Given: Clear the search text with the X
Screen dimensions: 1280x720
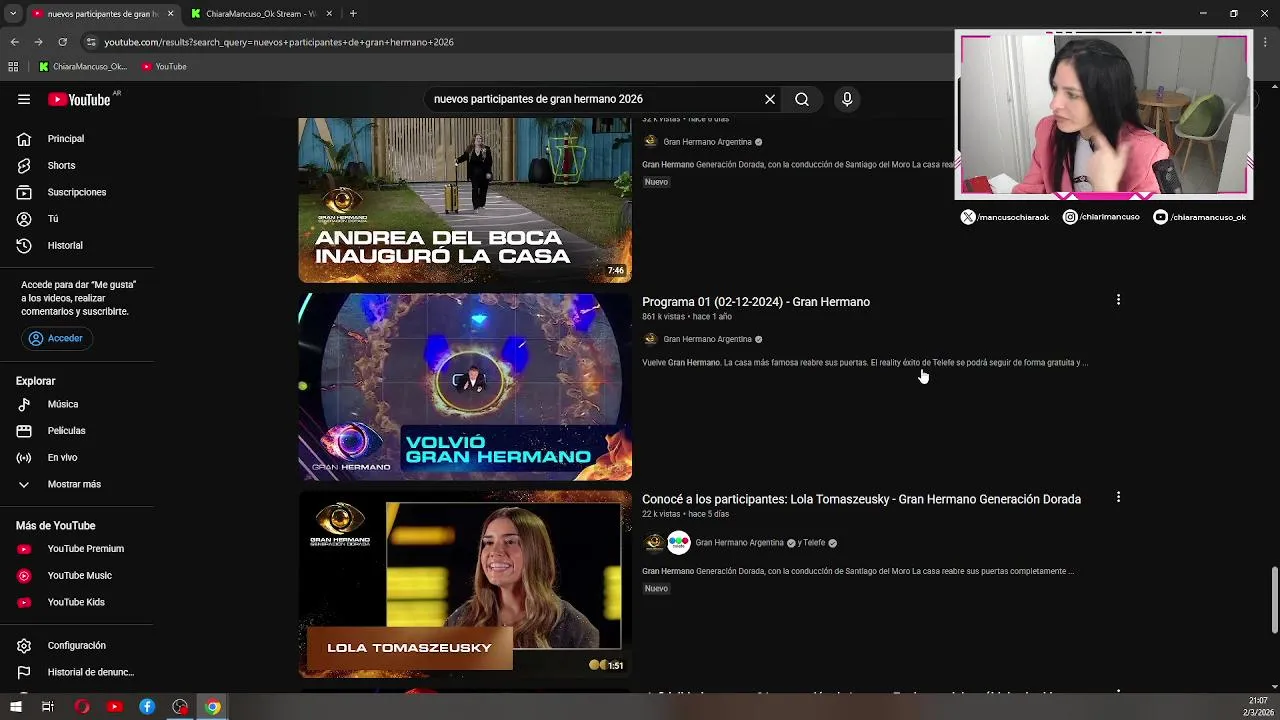Looking at the screenshot, I should tap(770, 99).
